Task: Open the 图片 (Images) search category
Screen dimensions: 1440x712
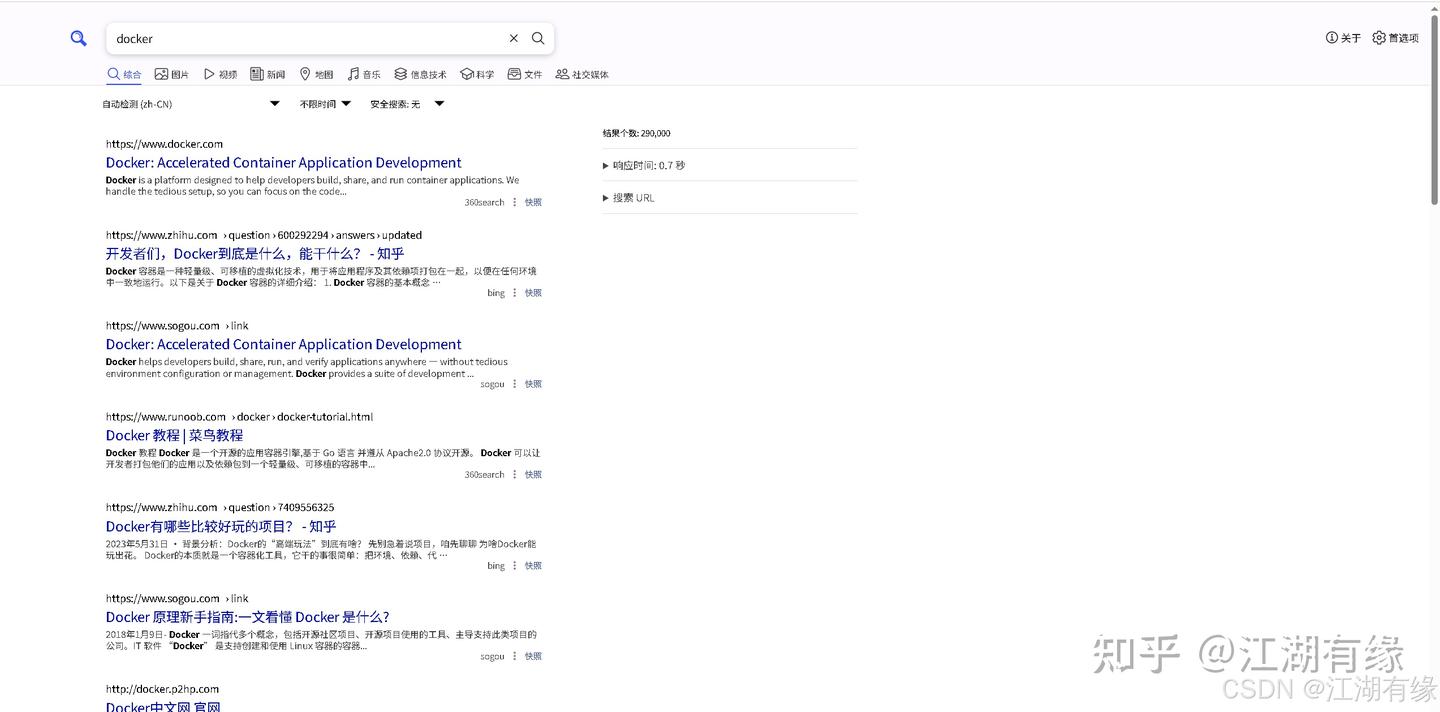Action: [x=172, y=73]
